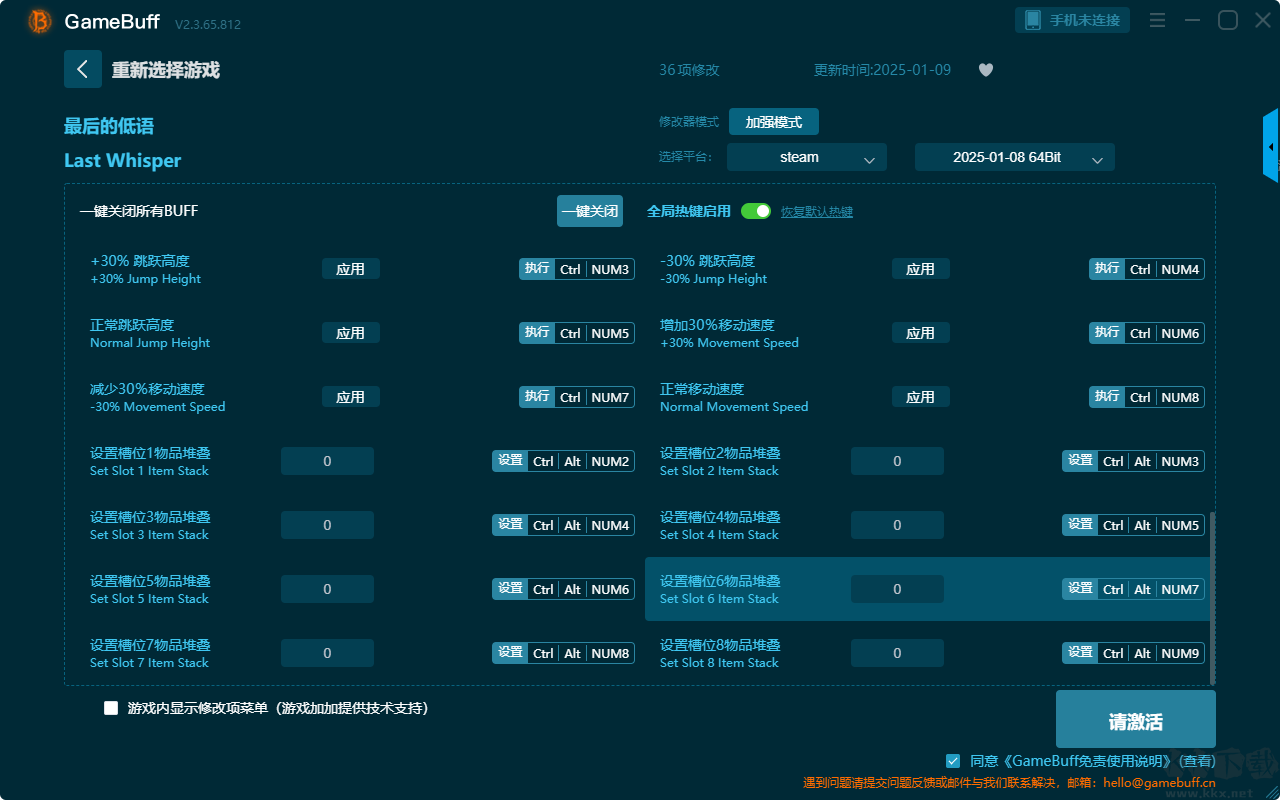1280x800 pixels.
Task: Click the Last Whisper game title
Action: click(123, 161)
